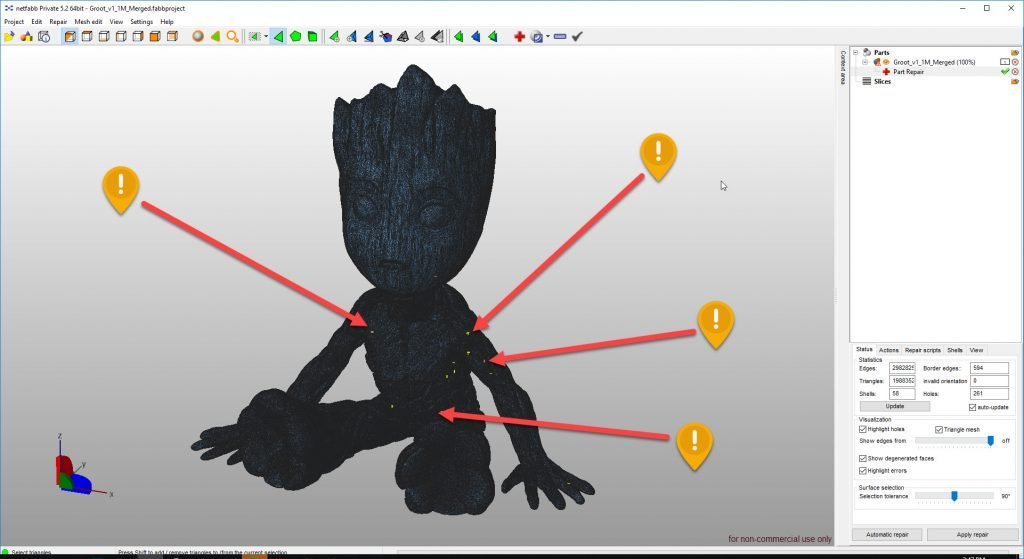The image size is (1024, 559).
Task: Click the Selection tolerance slider handle
Action: [954, 495]
